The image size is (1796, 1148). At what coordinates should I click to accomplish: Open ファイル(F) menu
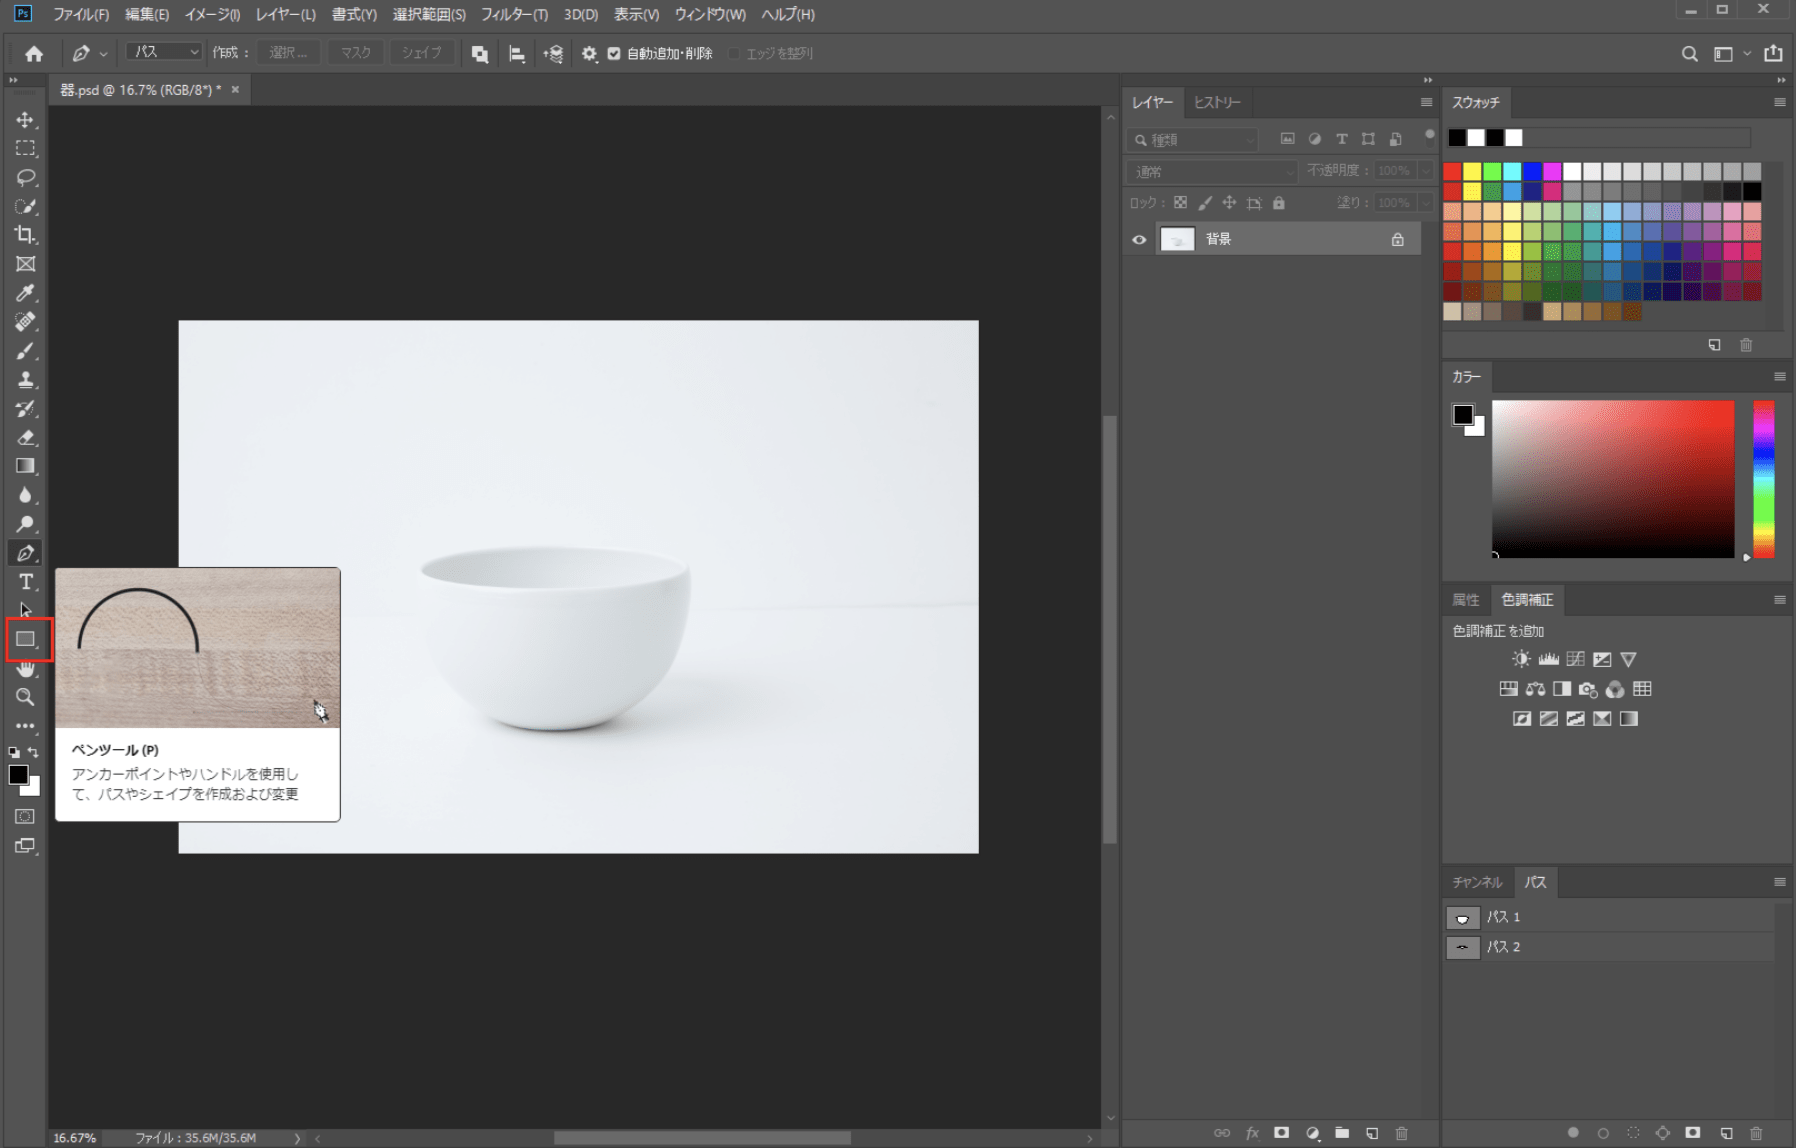tap(80, 15)
